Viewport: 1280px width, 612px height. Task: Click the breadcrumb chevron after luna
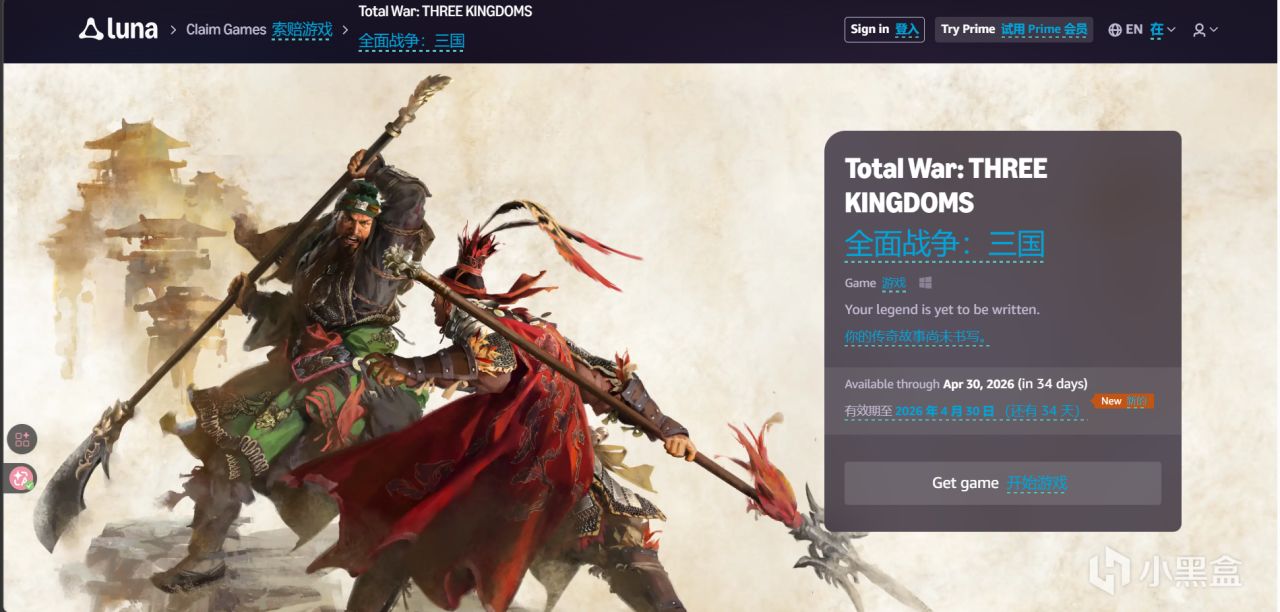point(172,30)
